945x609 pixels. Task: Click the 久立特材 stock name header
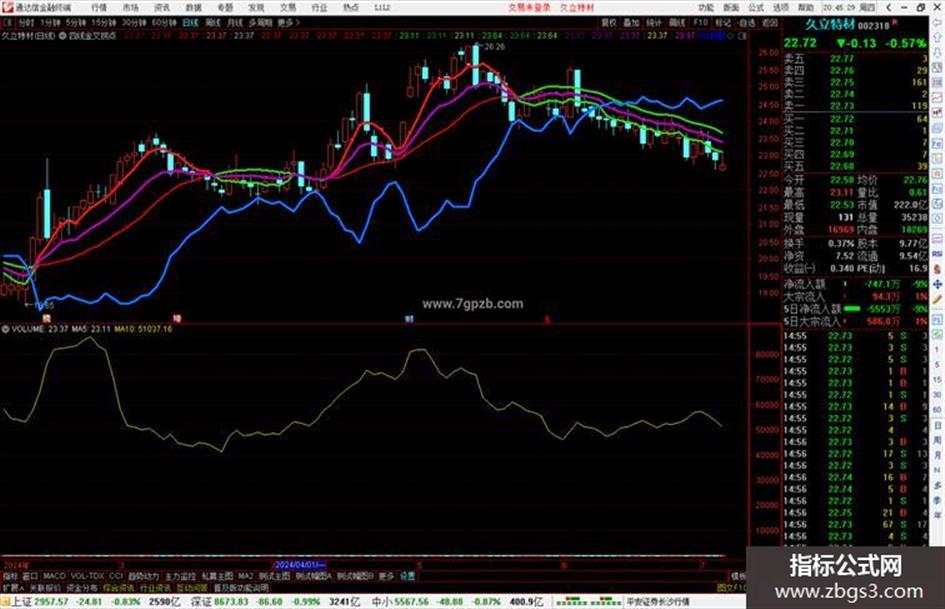coord(830,25)
